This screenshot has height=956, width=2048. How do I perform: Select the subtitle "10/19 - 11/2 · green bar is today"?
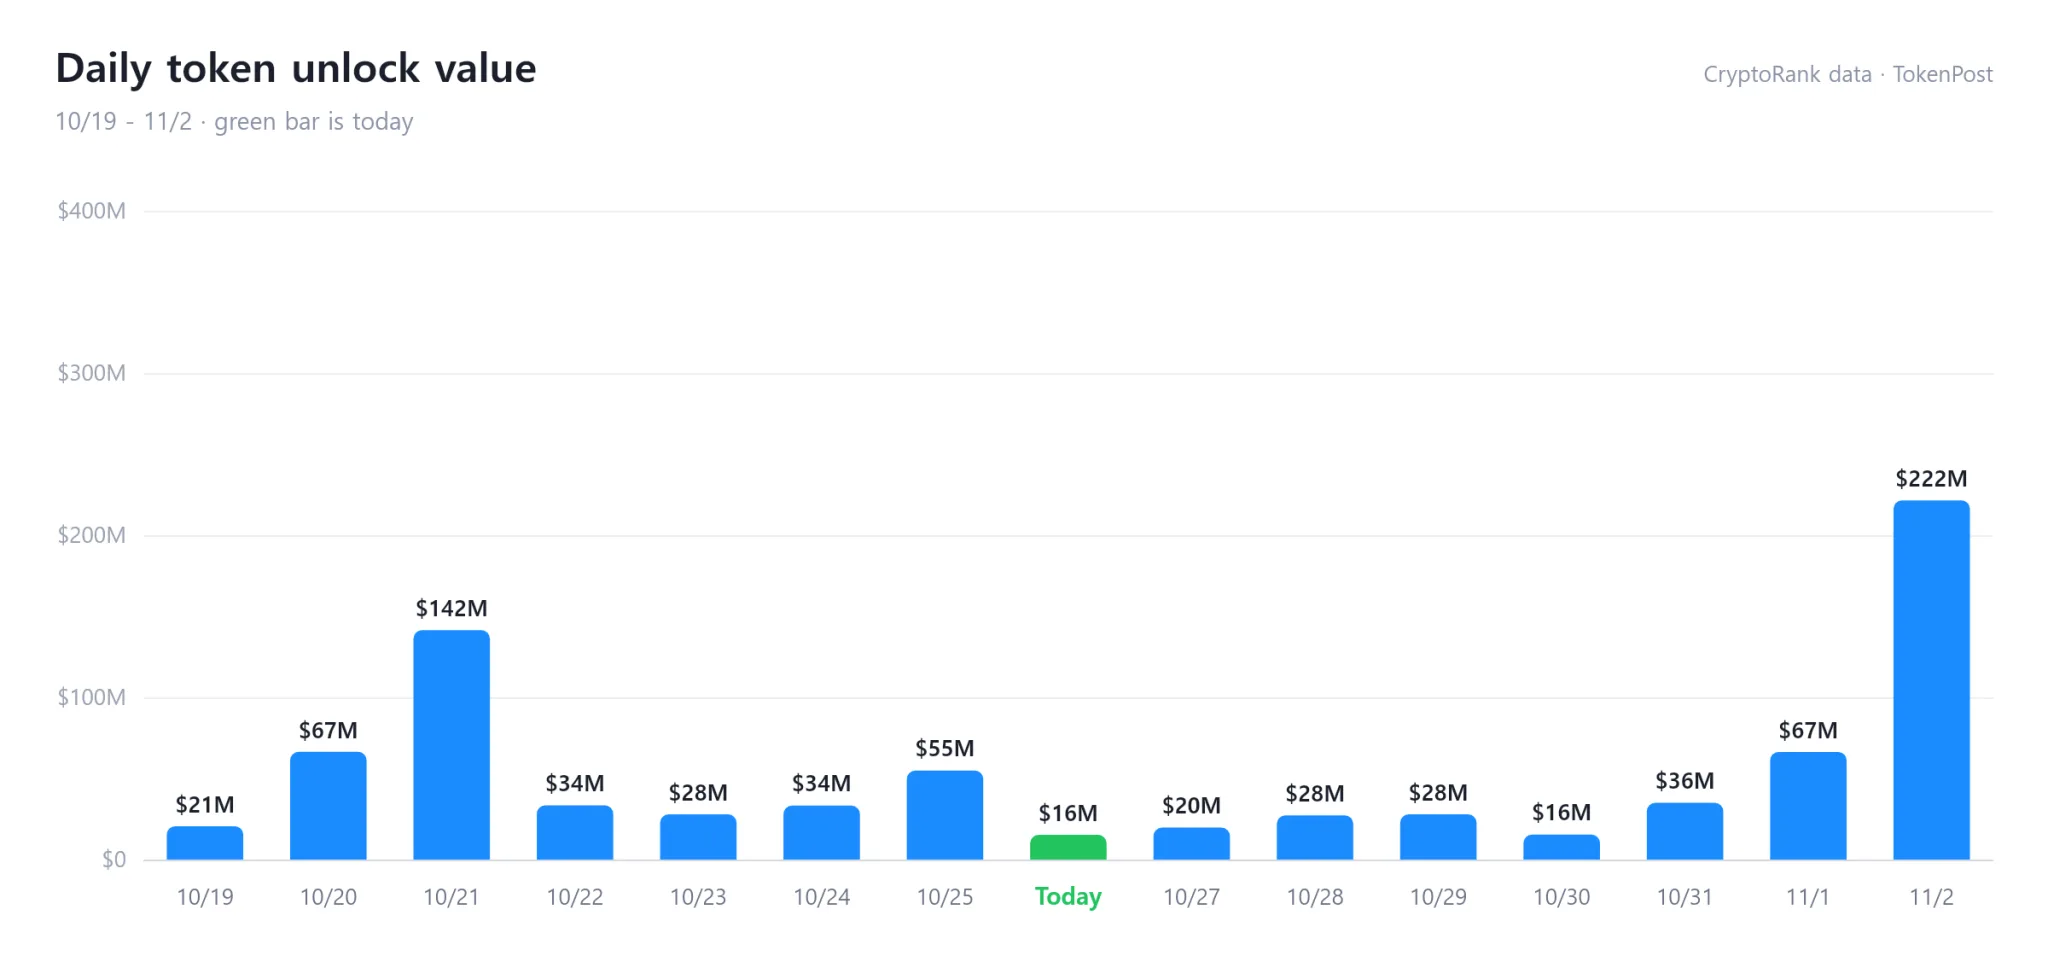234,122
